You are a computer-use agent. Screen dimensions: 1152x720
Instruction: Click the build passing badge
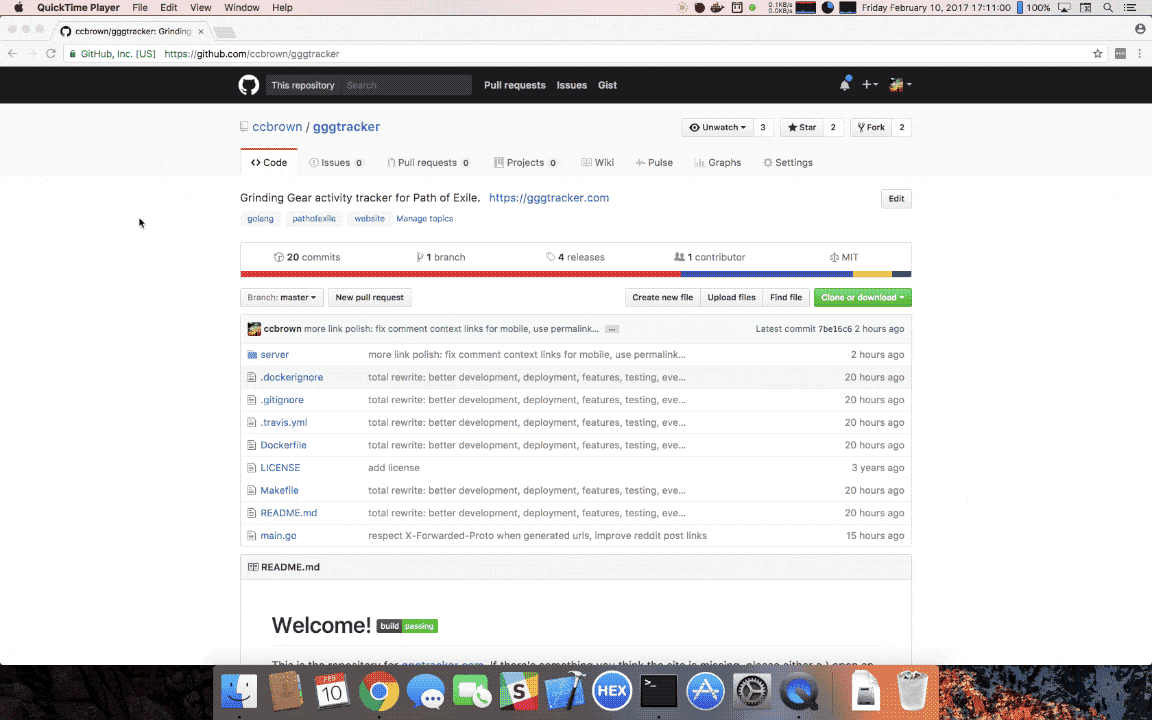(x=407, y=626)
